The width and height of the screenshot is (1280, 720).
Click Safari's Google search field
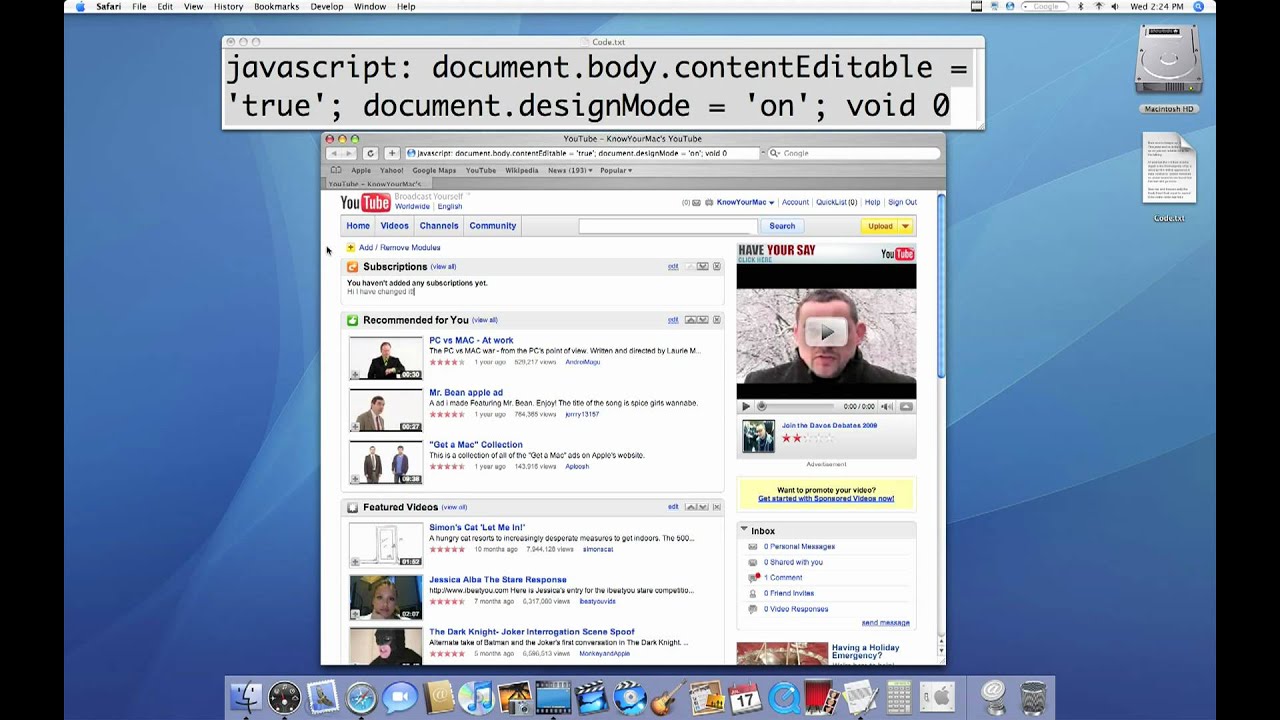click(853, 153)
